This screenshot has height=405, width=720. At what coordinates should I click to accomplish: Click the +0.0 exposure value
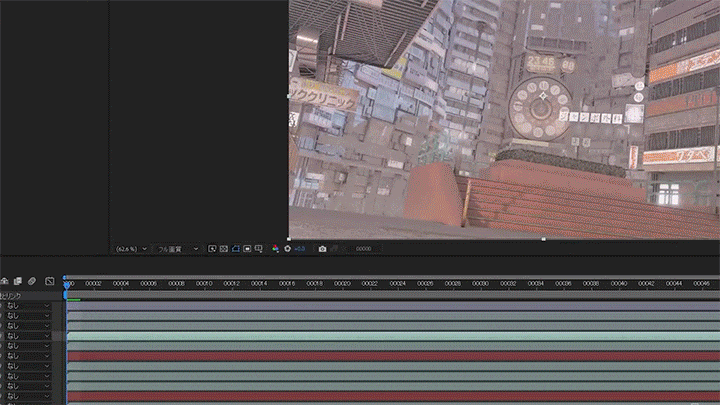300,249
